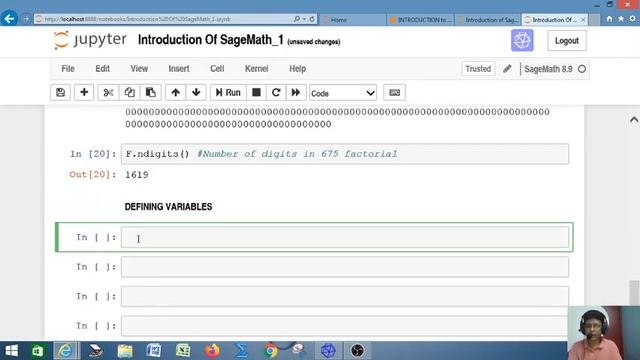Open the Cell menu
The height and width of the screenshot is (360, 640).
pyautogui.click(x=217, y=69)
